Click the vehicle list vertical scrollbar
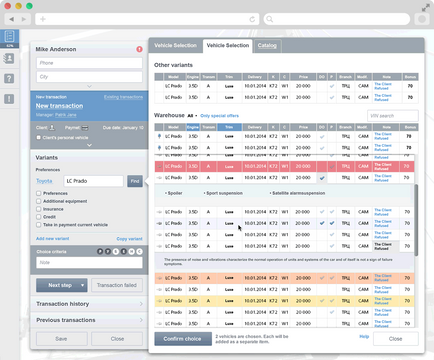 click(x=416, y=220)
